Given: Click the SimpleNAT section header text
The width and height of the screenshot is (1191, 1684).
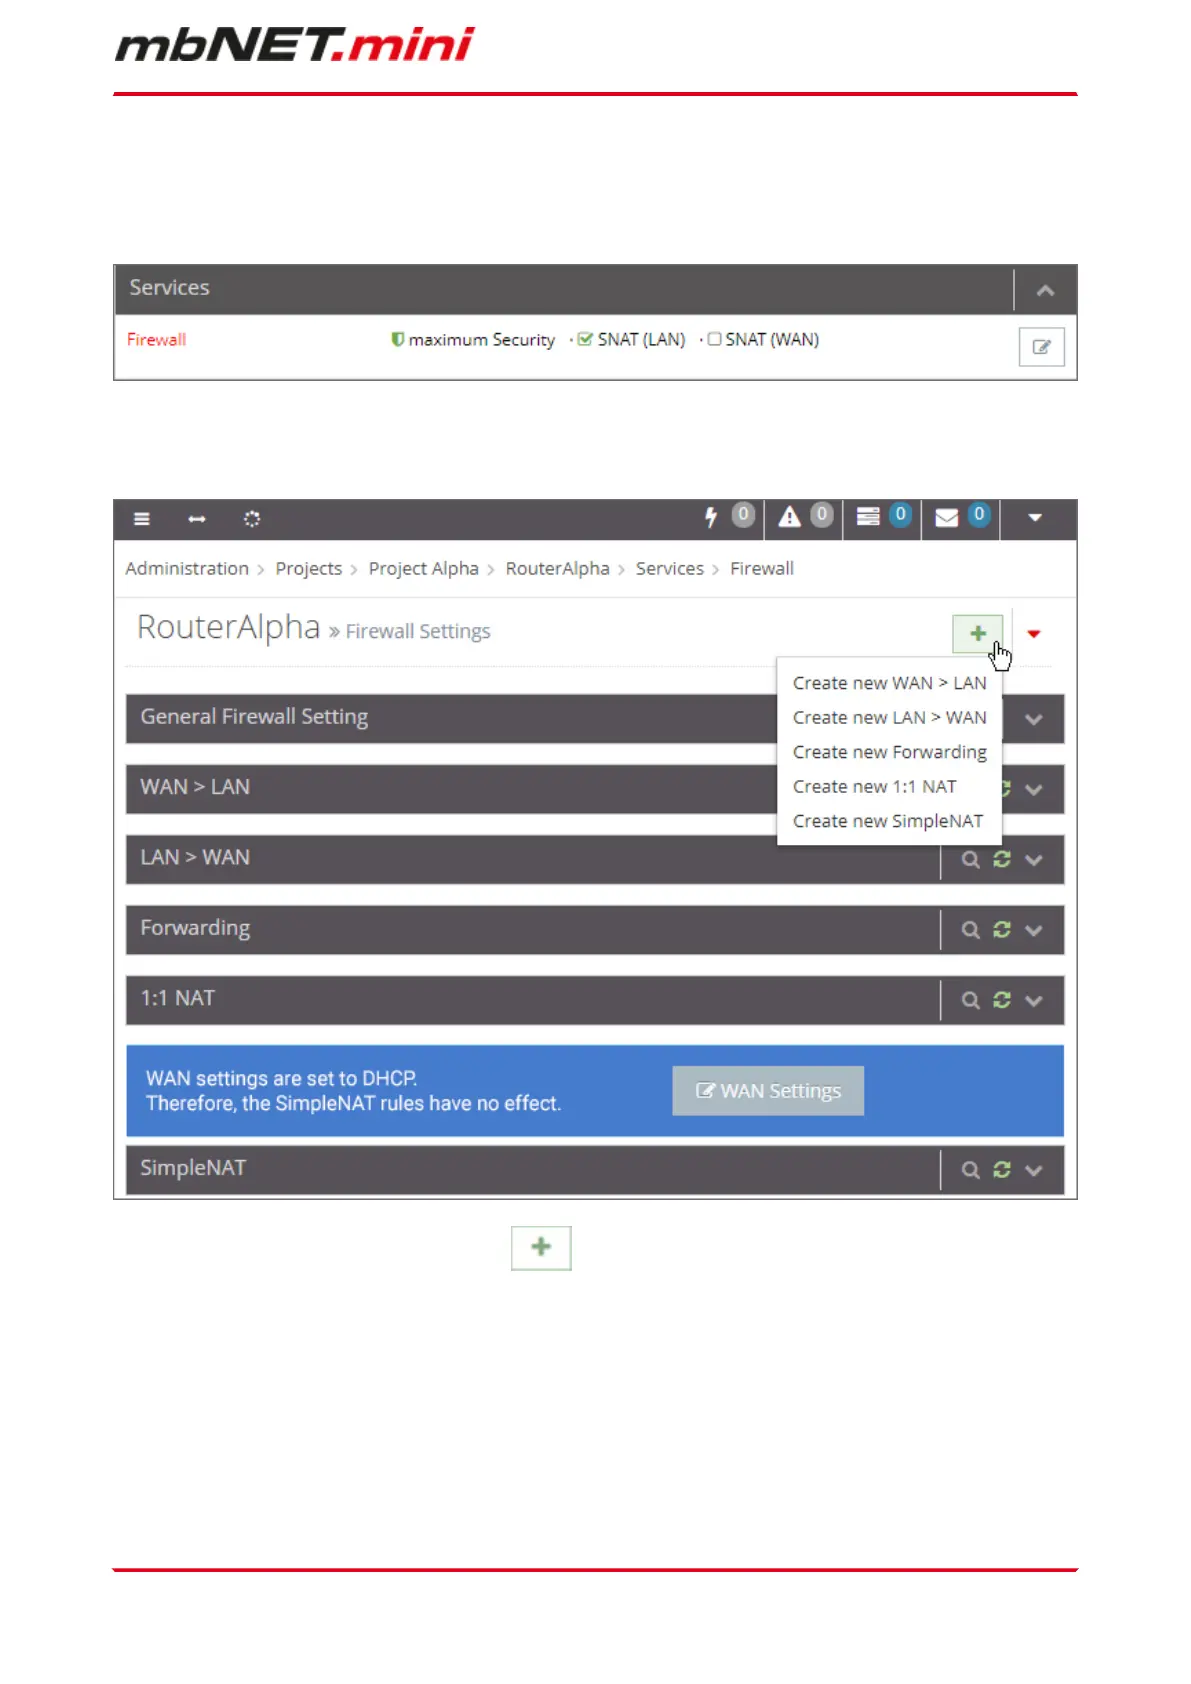Looking at the screenshot, I should click(x=193, y=1168).
